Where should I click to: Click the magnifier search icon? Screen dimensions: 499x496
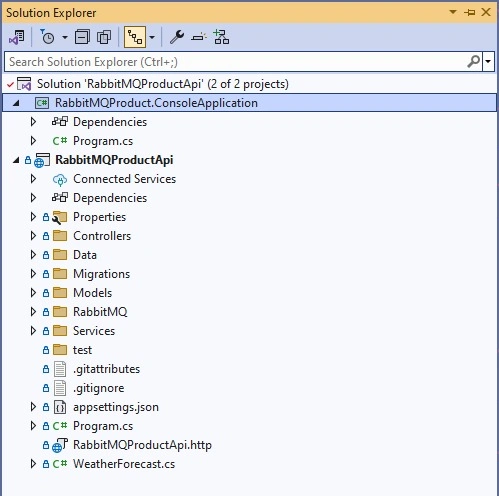pos(474,62)
